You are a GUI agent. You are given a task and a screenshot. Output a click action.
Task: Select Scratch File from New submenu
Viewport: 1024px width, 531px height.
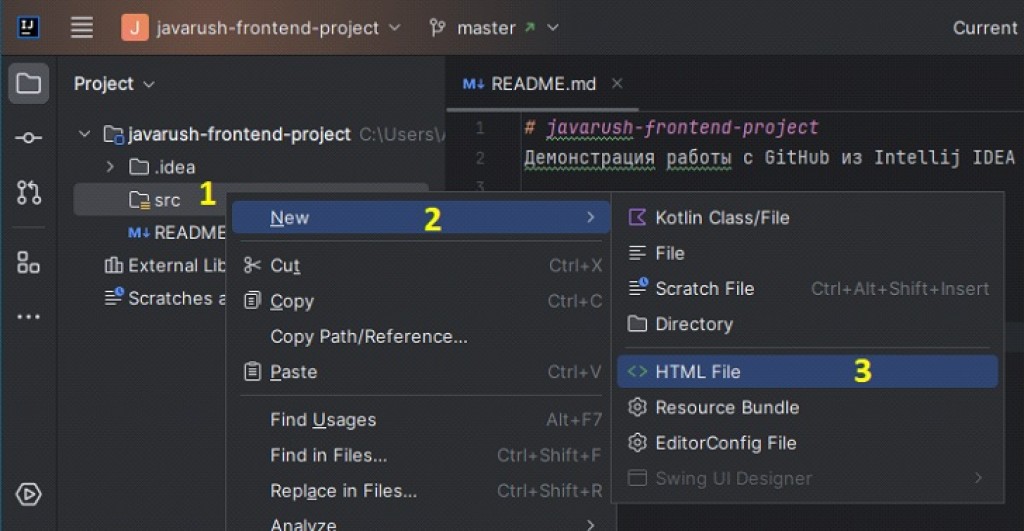[x=807, y=288]
